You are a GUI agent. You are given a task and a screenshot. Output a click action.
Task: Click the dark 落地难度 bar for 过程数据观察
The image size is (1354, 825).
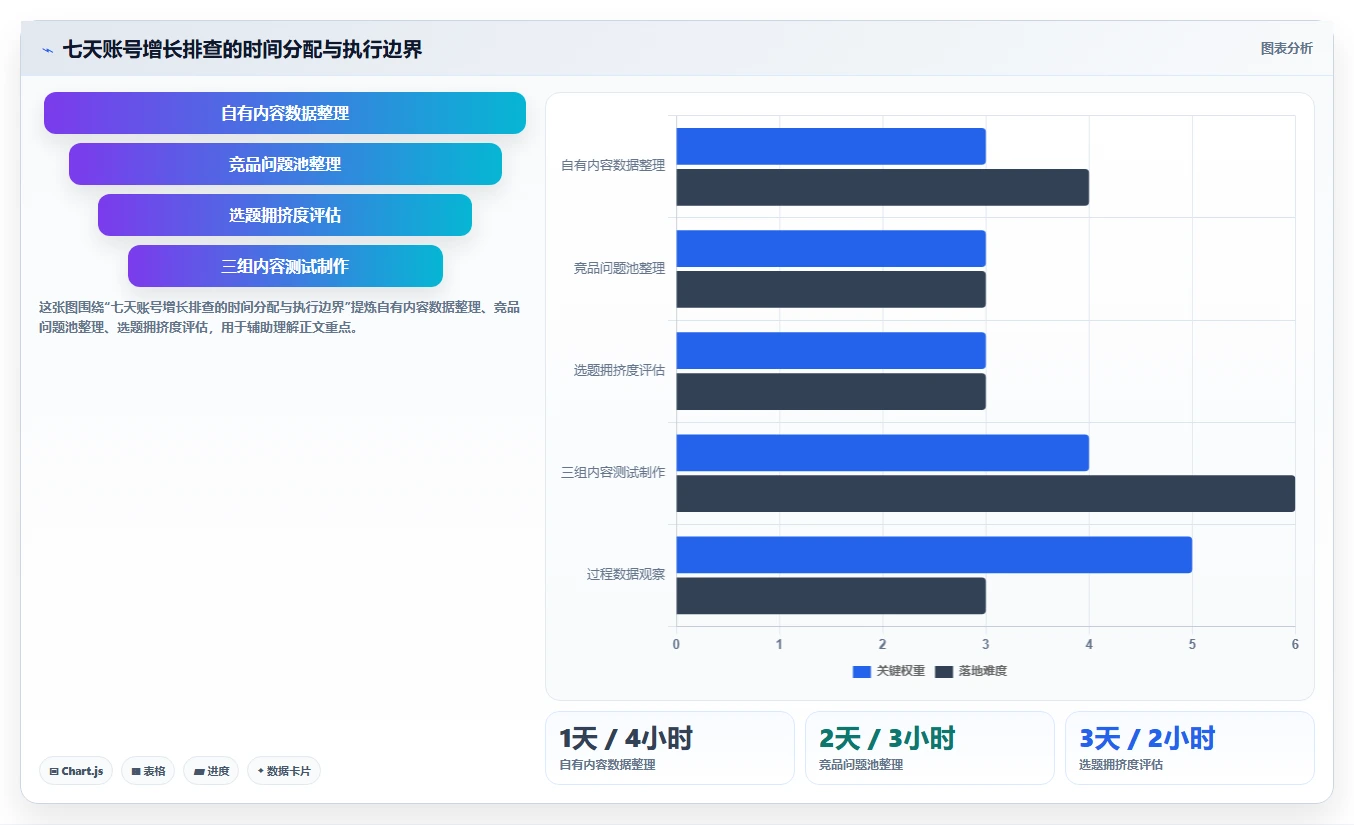coord(831,596)
